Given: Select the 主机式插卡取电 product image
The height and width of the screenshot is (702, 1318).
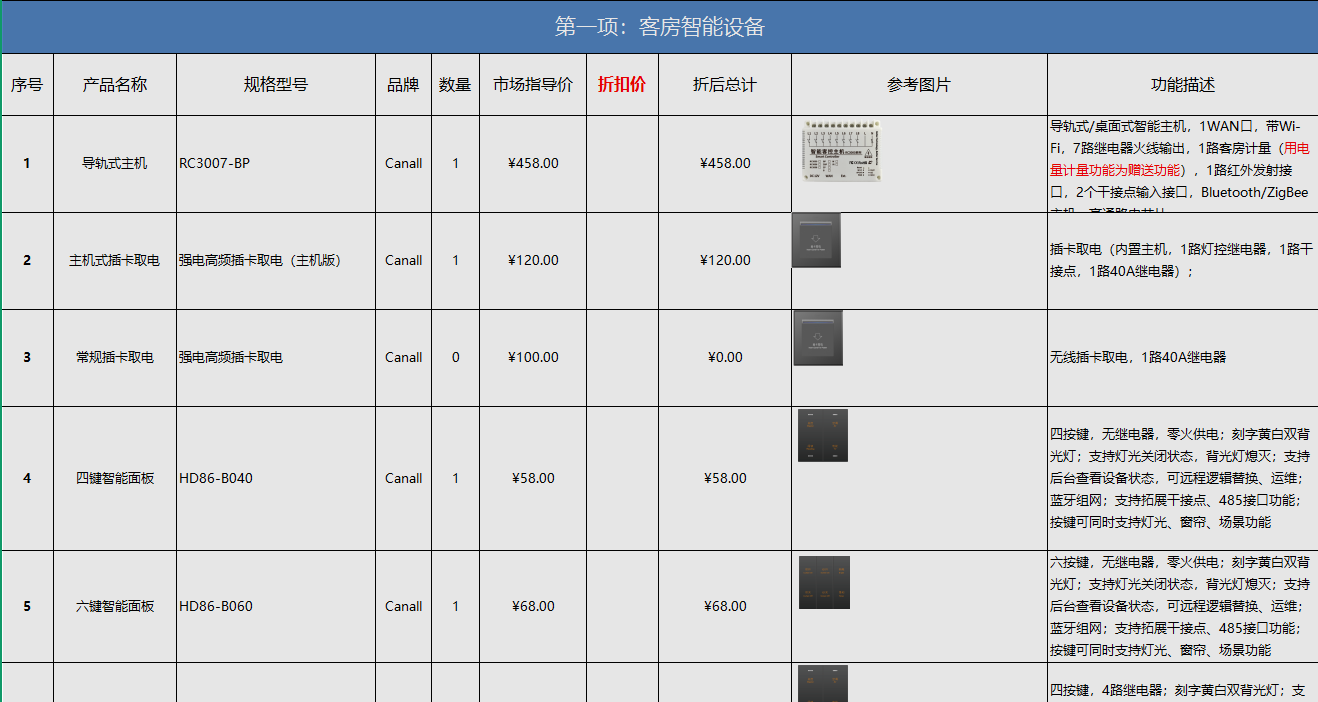Looking at the screenshot, I should [816, 241].
